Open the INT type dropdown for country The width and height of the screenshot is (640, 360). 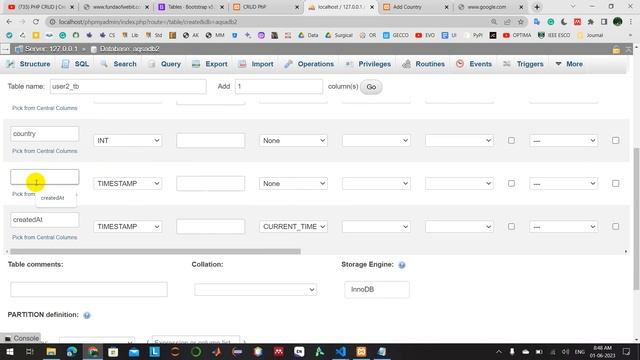pos(128,140)
